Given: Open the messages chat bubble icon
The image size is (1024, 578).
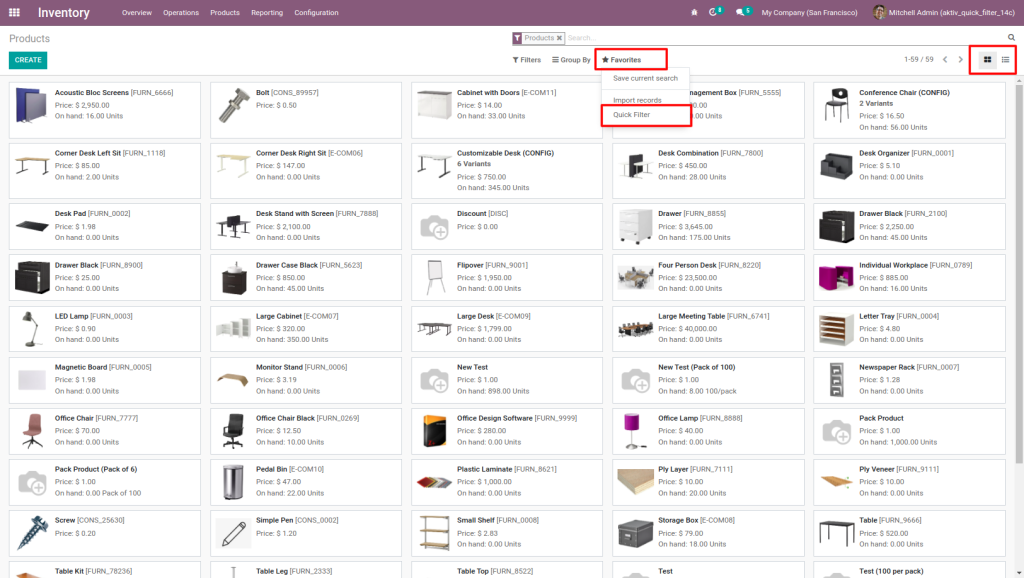Looking at the screenshot, I should [x=740, y=12].
